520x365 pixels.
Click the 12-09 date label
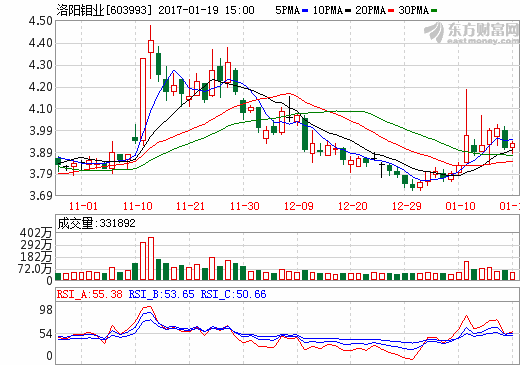coord(299,206)
